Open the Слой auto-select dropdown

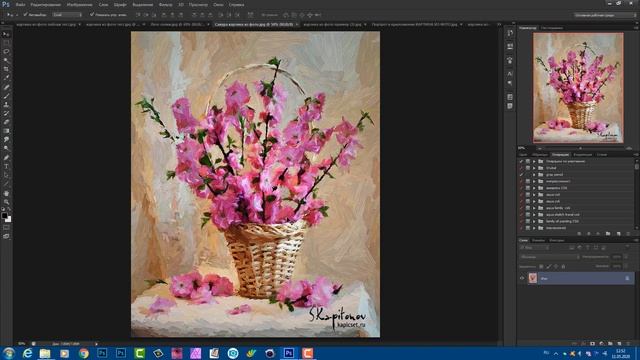67,15
